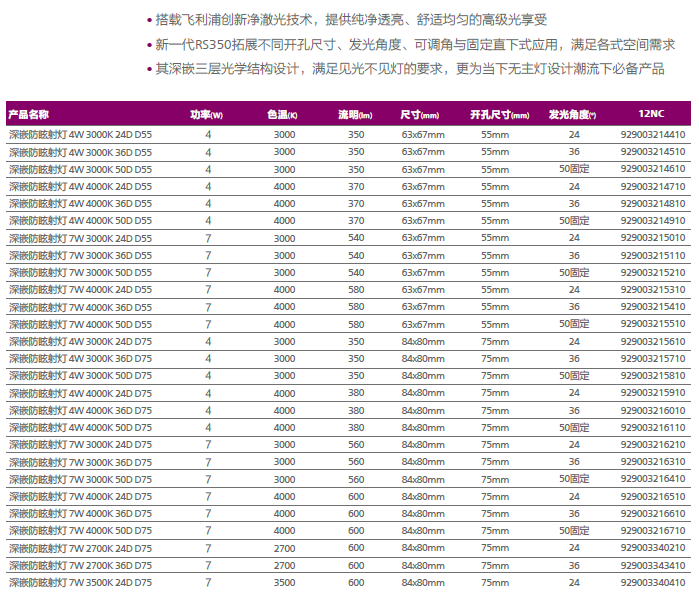
Task: Click the bullet text starting with 其深嵌三层光学结构设计
Action: click(x=410, y=69)
